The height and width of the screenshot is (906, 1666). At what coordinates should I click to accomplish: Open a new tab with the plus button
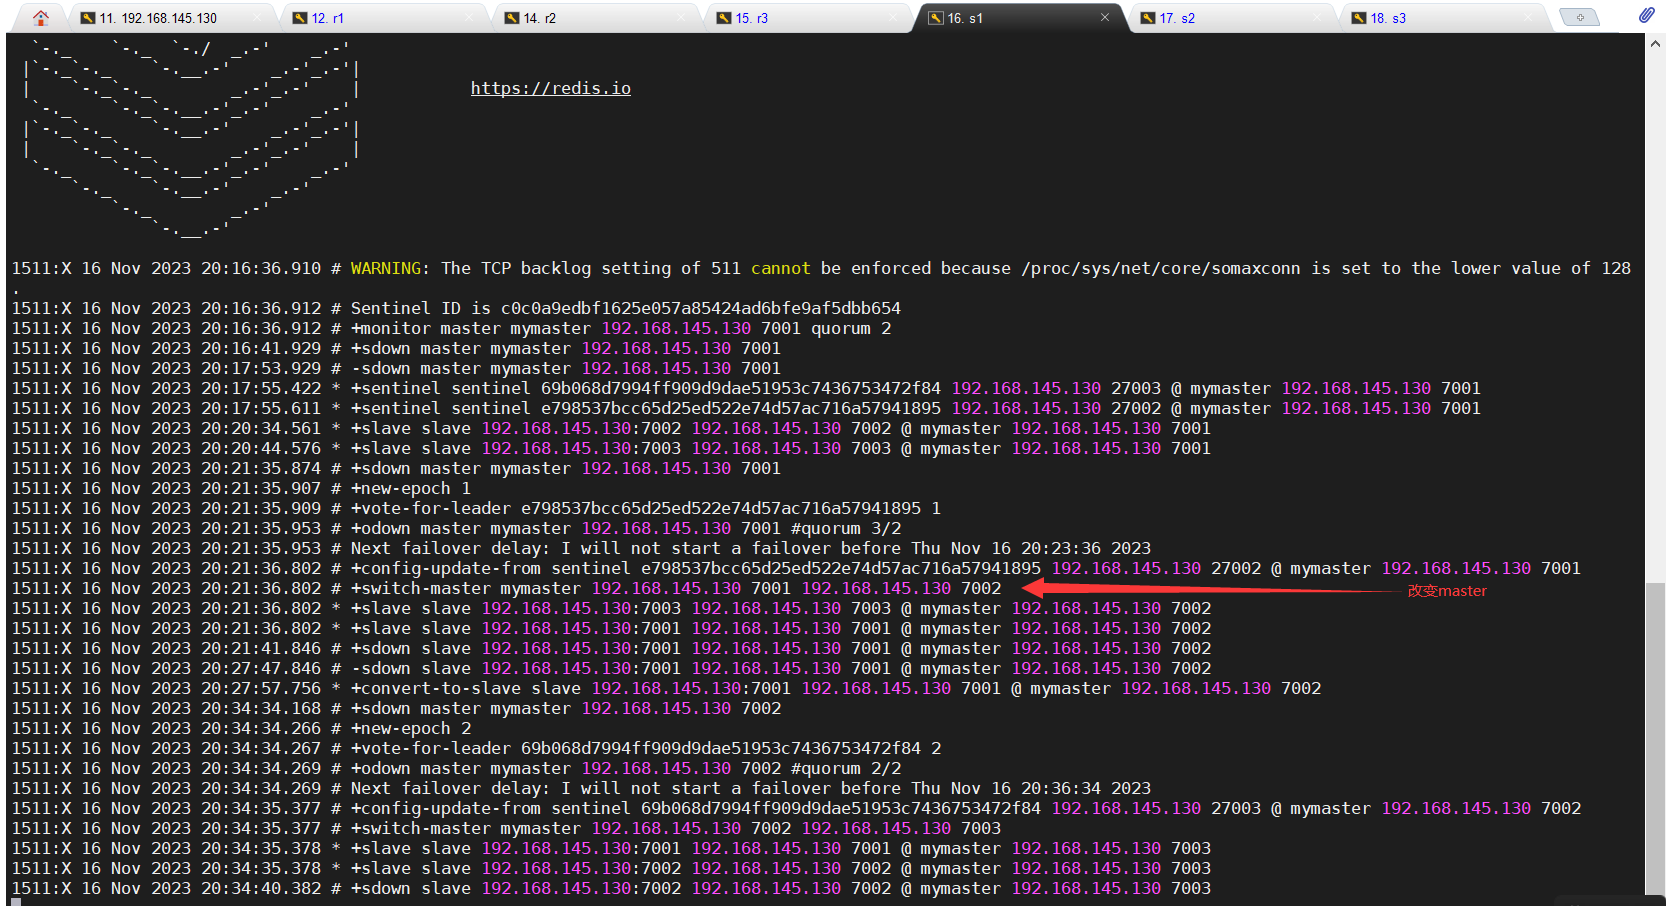(x=1580, y=18)
